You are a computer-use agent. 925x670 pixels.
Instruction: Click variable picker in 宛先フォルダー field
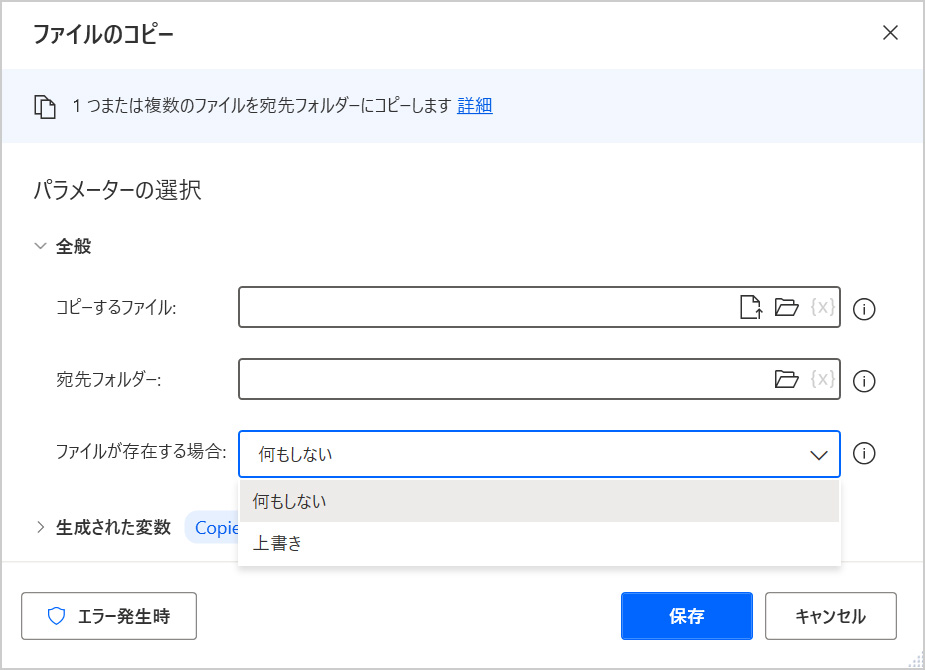(822, 380)
